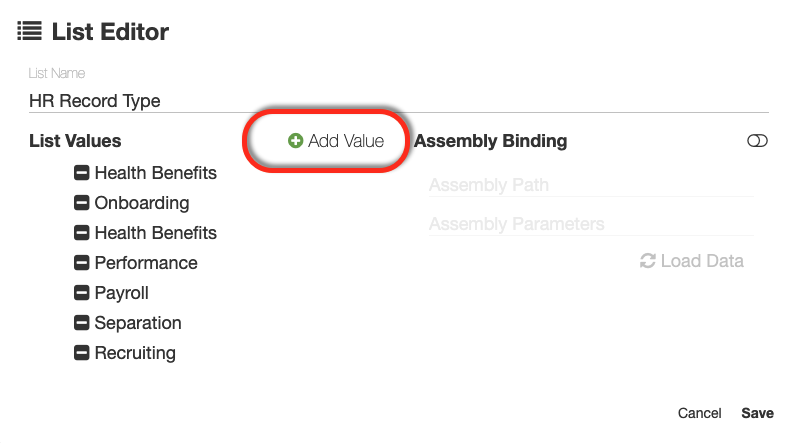Focus the Assembly Path field
The width and height of the screenshot is (797, 443).
[x=590, y=185]
